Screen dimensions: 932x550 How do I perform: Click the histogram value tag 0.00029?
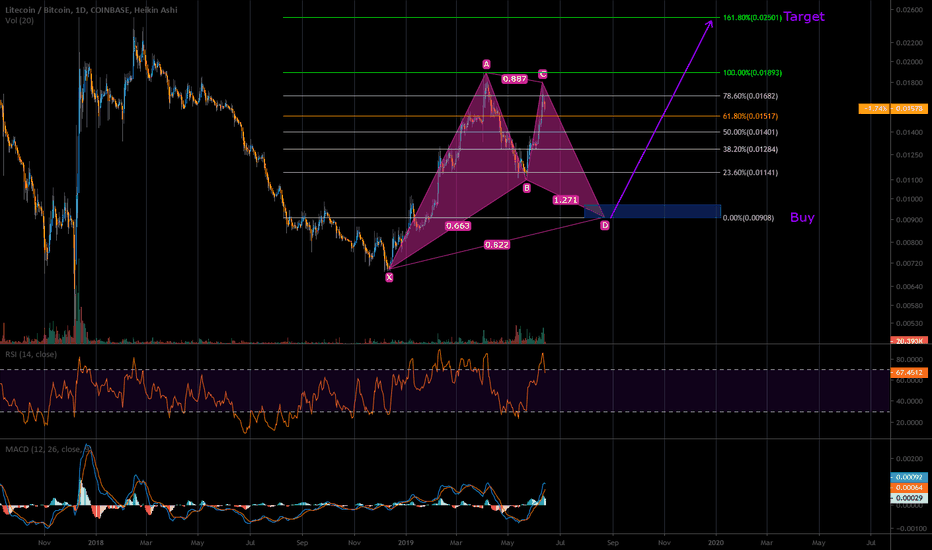pos(909,498)
